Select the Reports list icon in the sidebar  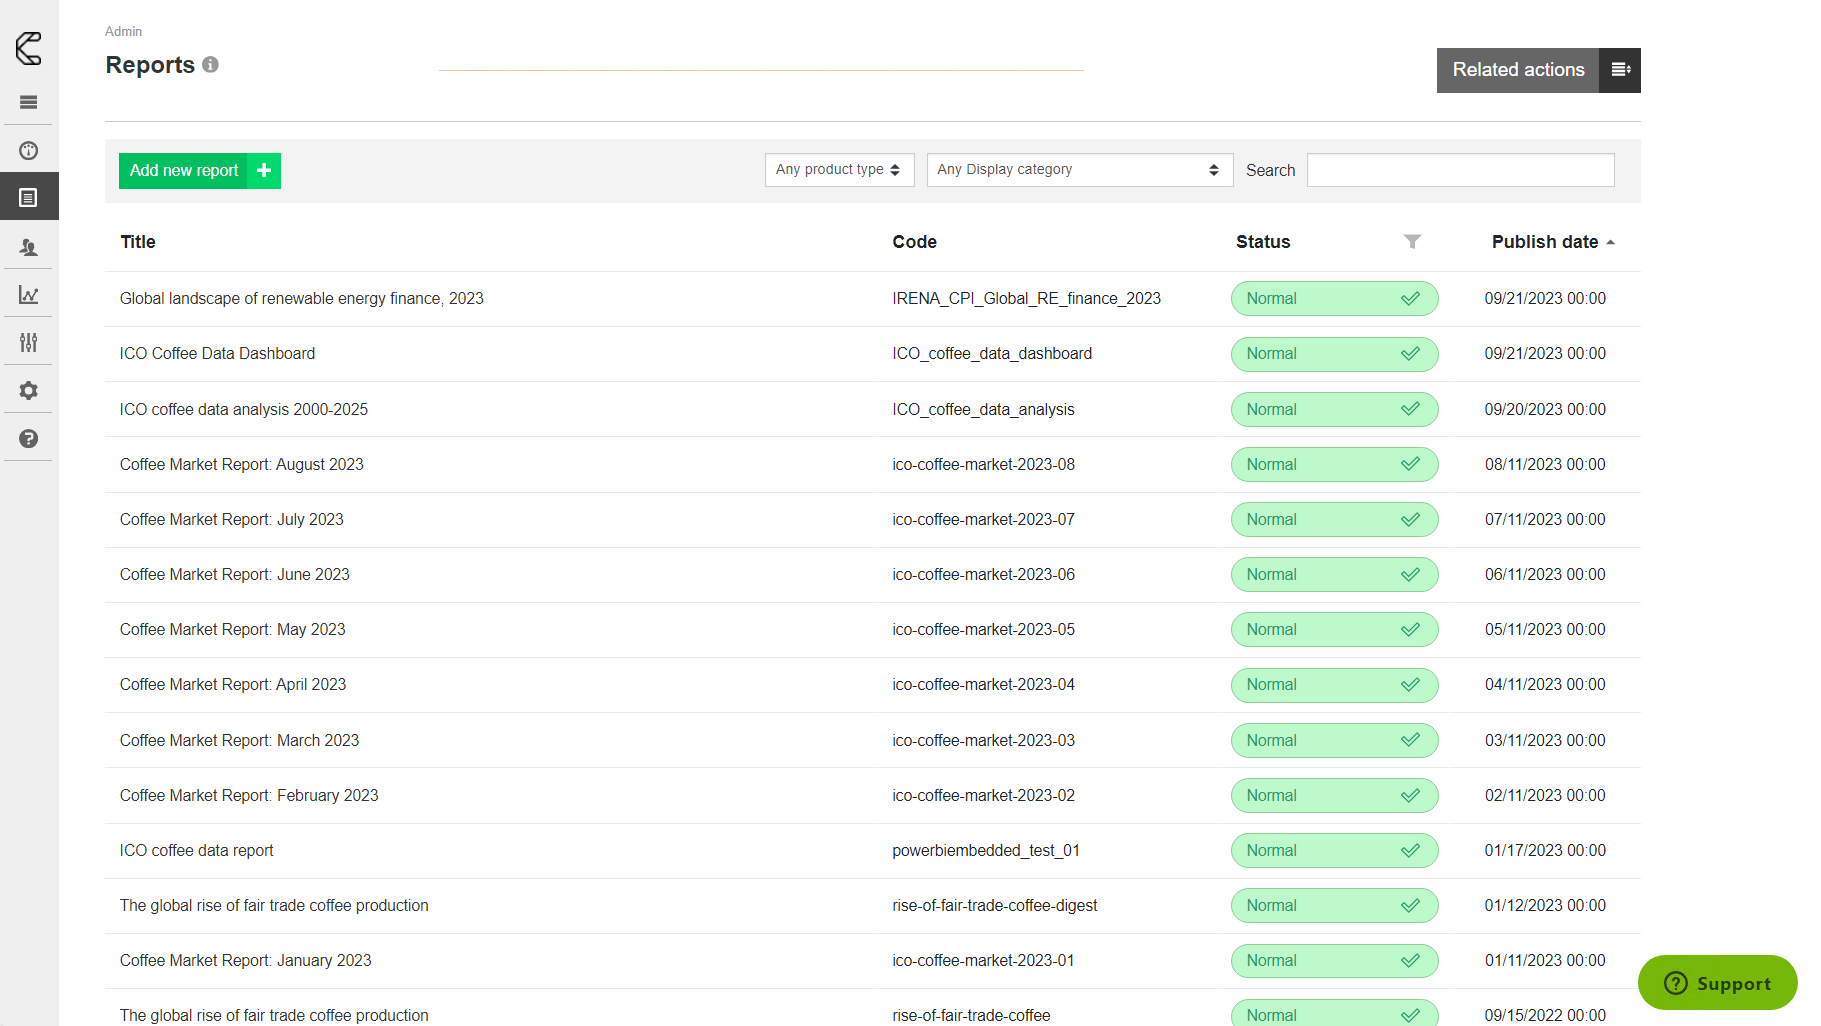pyautogui.click(x=29, y=198)
